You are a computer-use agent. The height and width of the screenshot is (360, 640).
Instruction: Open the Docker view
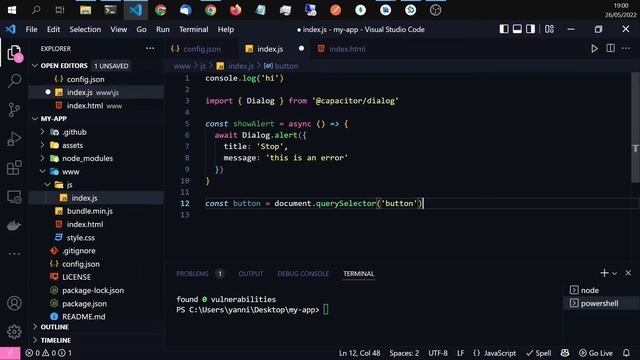tap(14, 225)
